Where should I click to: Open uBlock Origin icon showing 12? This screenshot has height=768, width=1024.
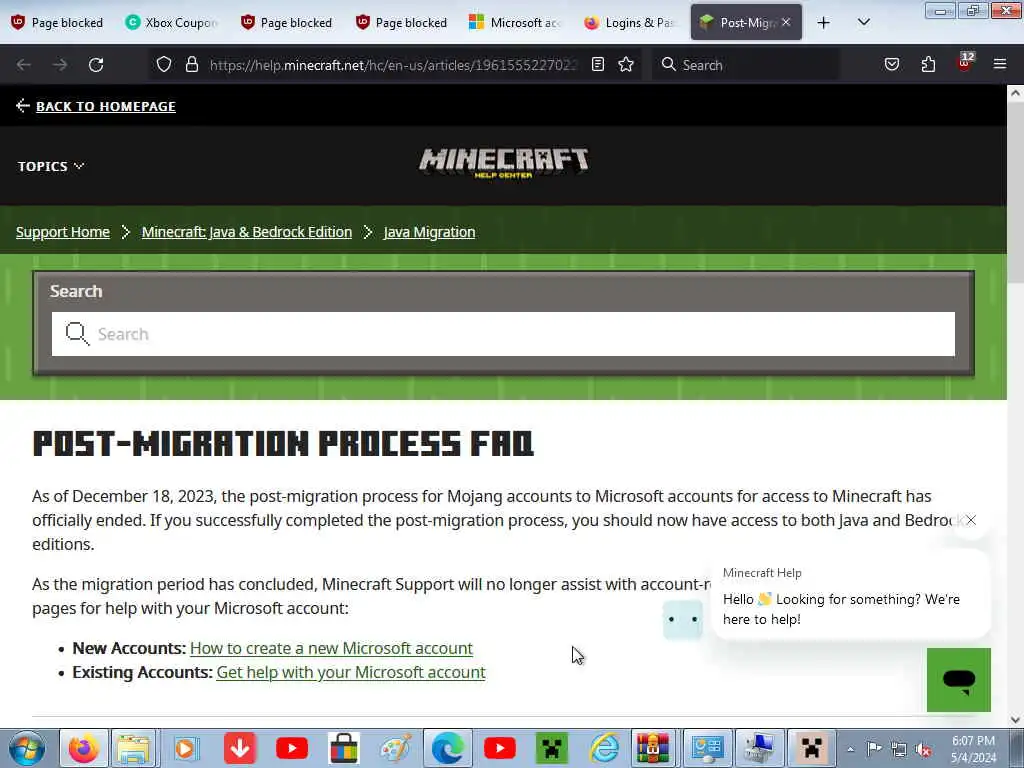(965, 63)
